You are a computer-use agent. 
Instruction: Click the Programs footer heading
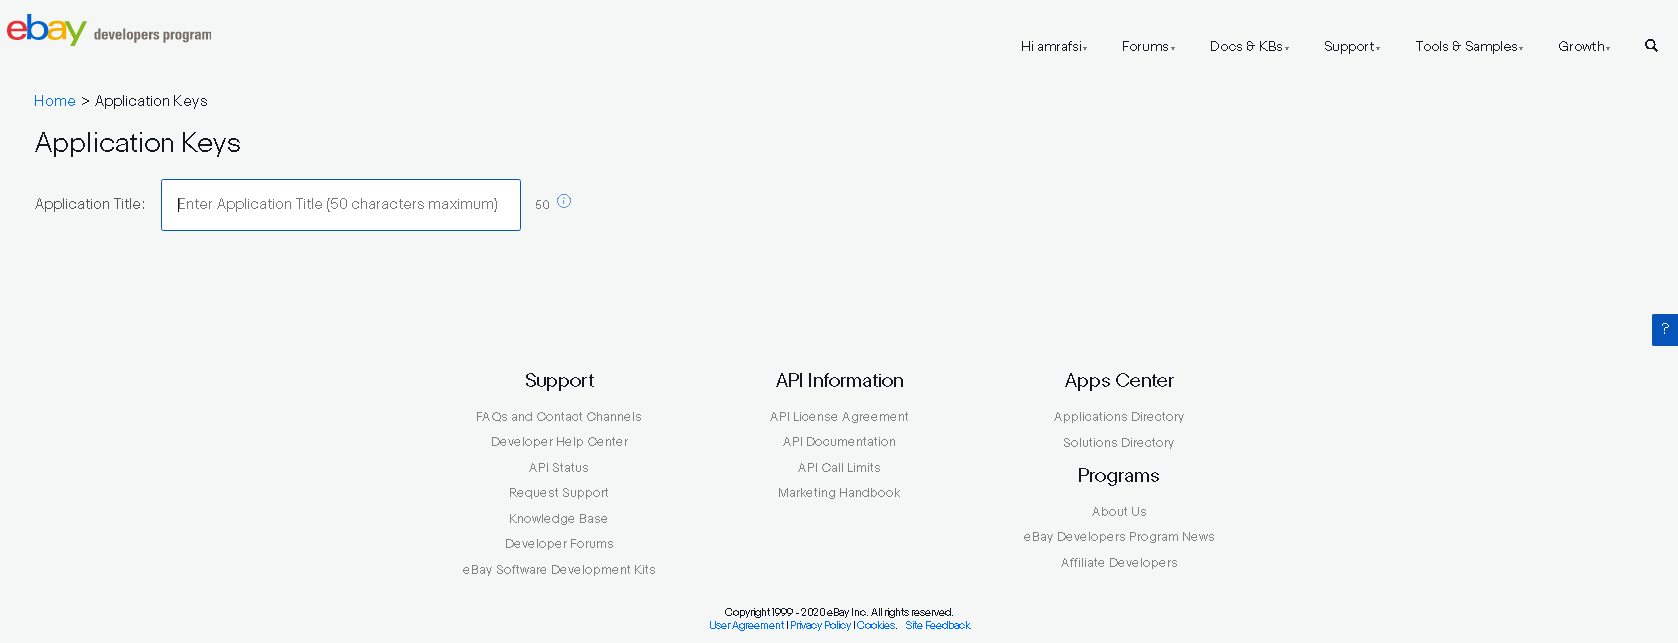1119,476
